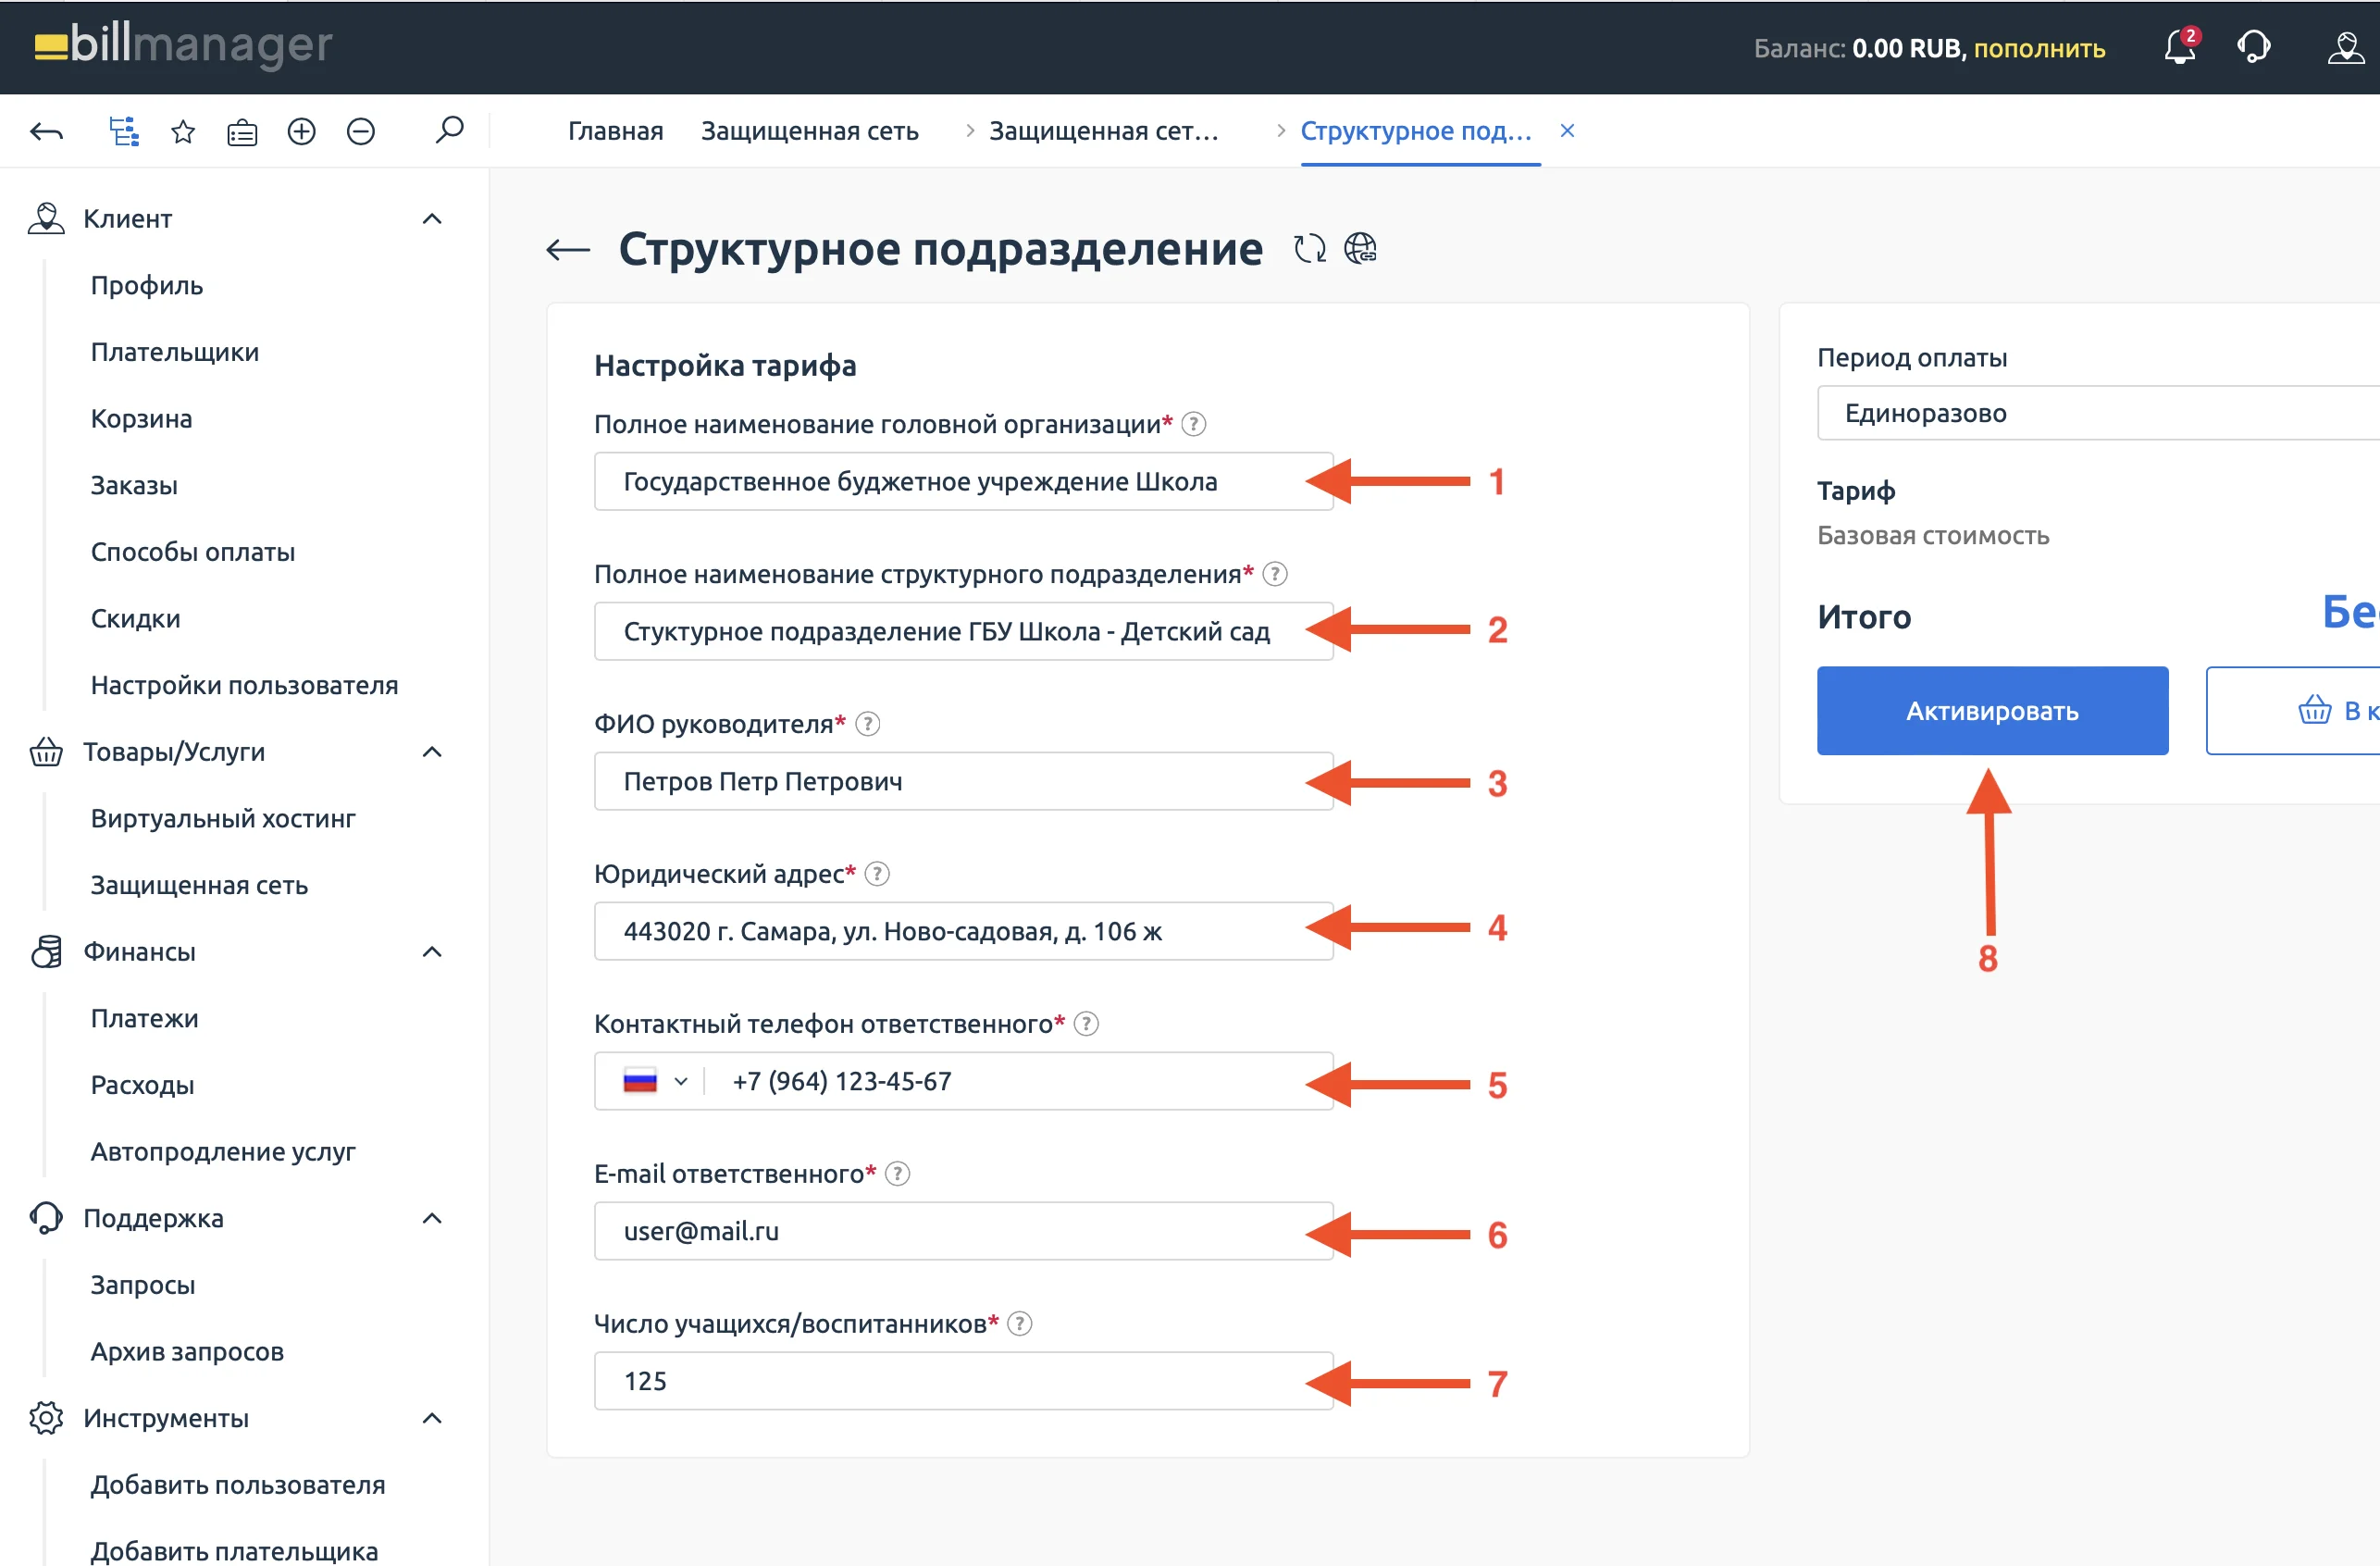Select the Структурное под… tab

point(1416,131)
